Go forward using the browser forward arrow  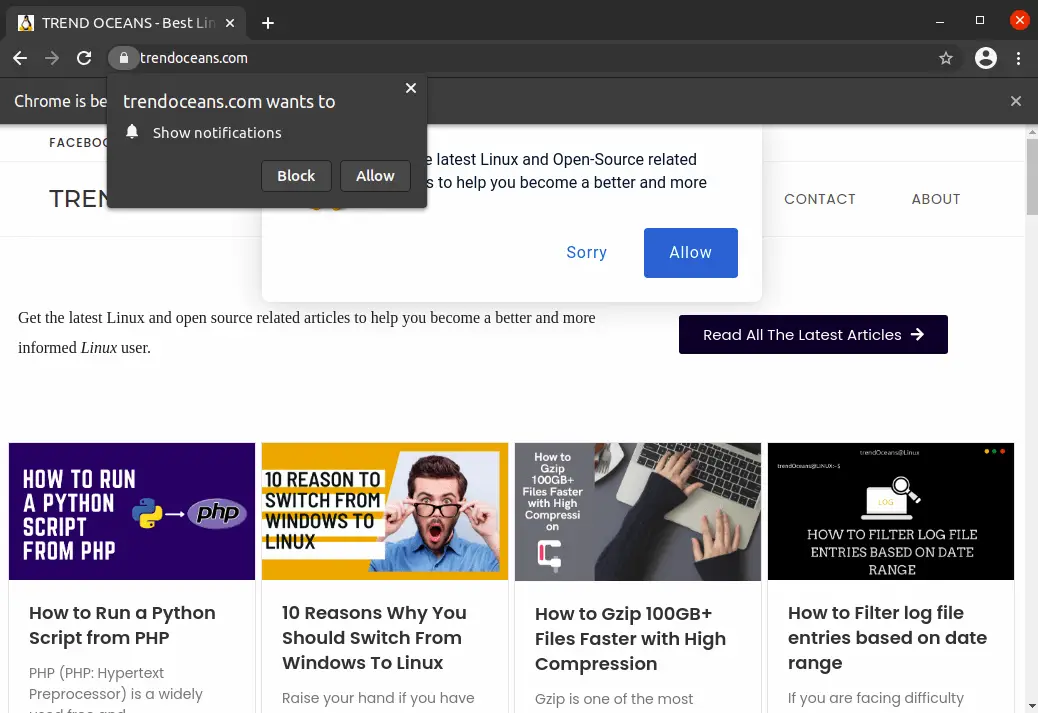[x=52, y=58]
